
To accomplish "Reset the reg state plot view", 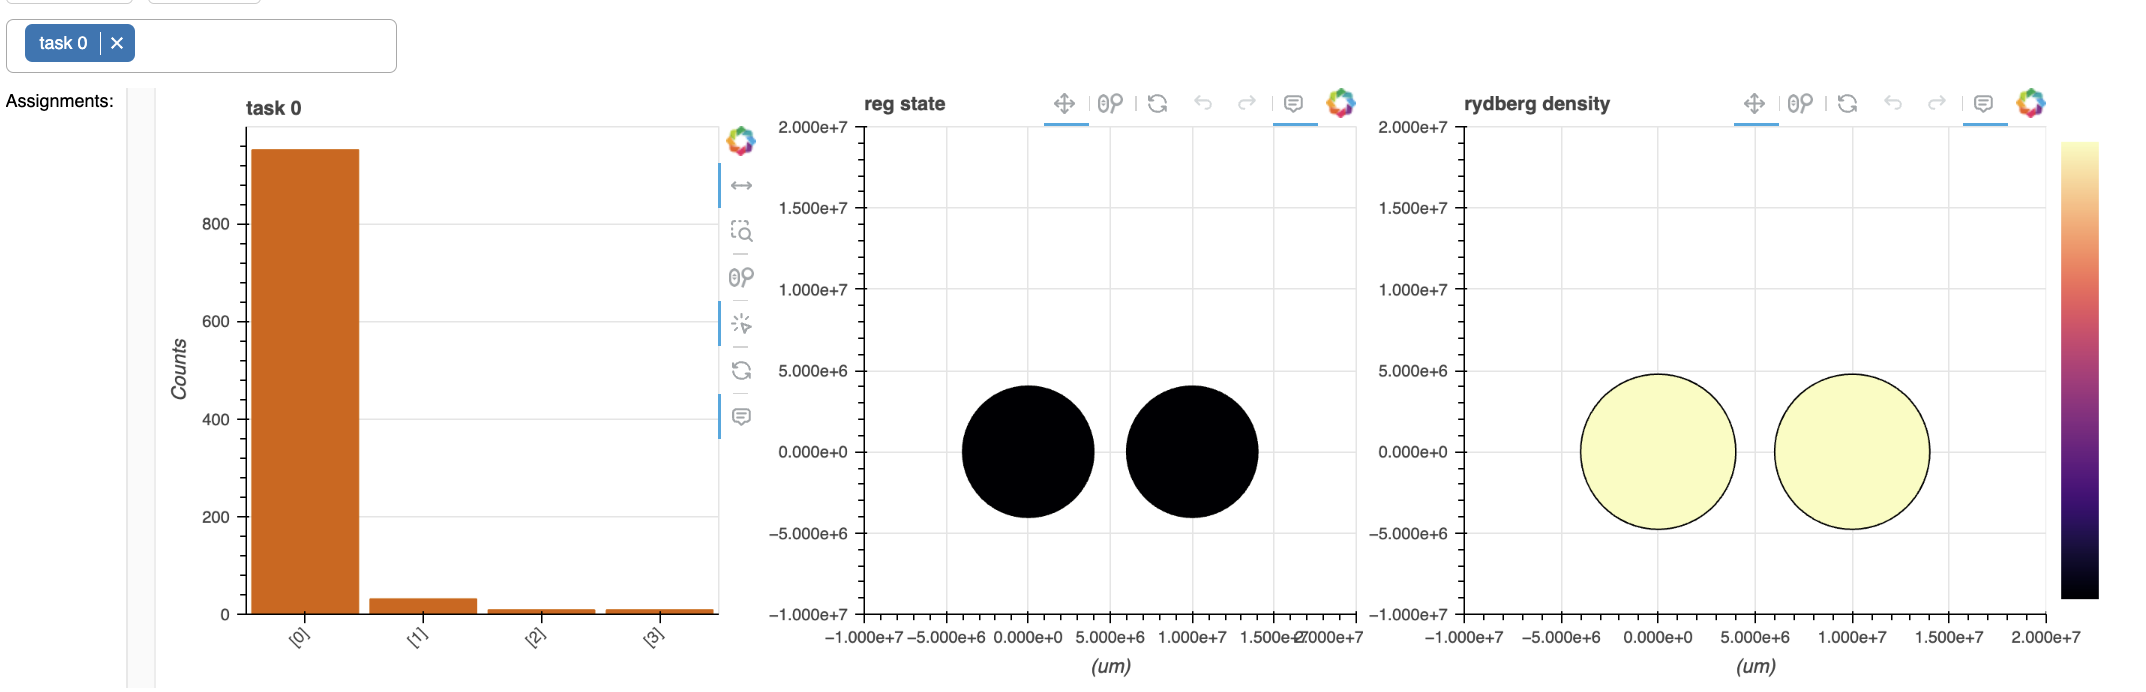I will point(1157,103).
